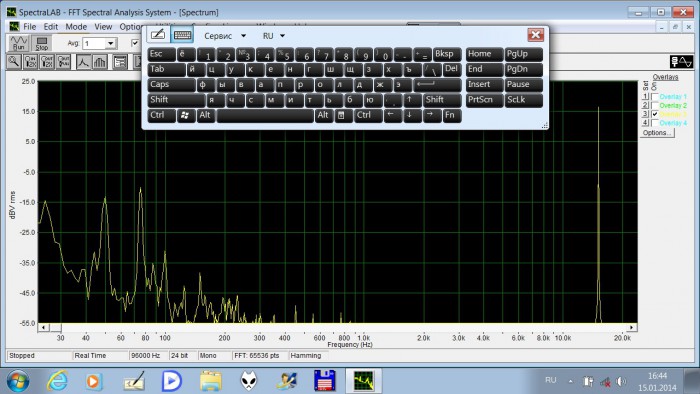The width and height of the screenshot is (700, 394).
Task: Click the zoom out full icon
Action: click(x=63, y=62)
